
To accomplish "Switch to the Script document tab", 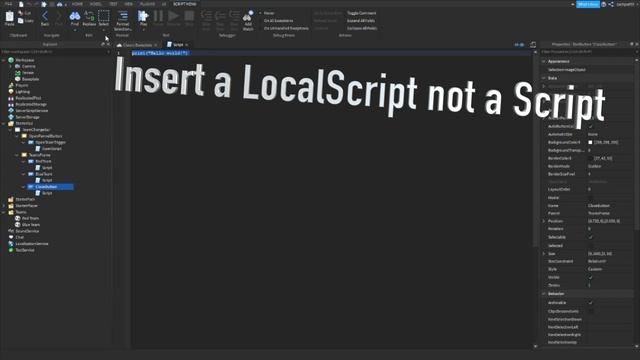I will click(178, 44).
